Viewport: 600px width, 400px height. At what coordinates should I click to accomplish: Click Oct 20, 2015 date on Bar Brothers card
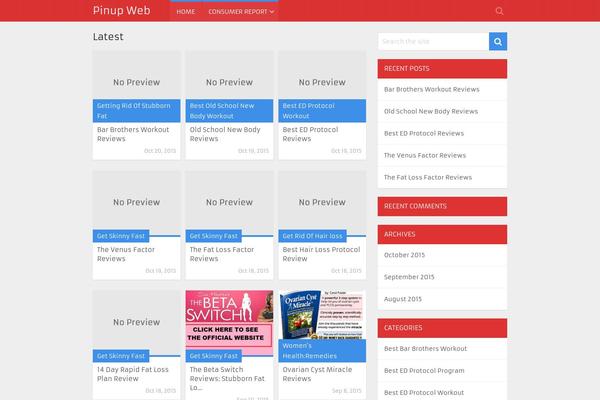(x=160, y=151)
